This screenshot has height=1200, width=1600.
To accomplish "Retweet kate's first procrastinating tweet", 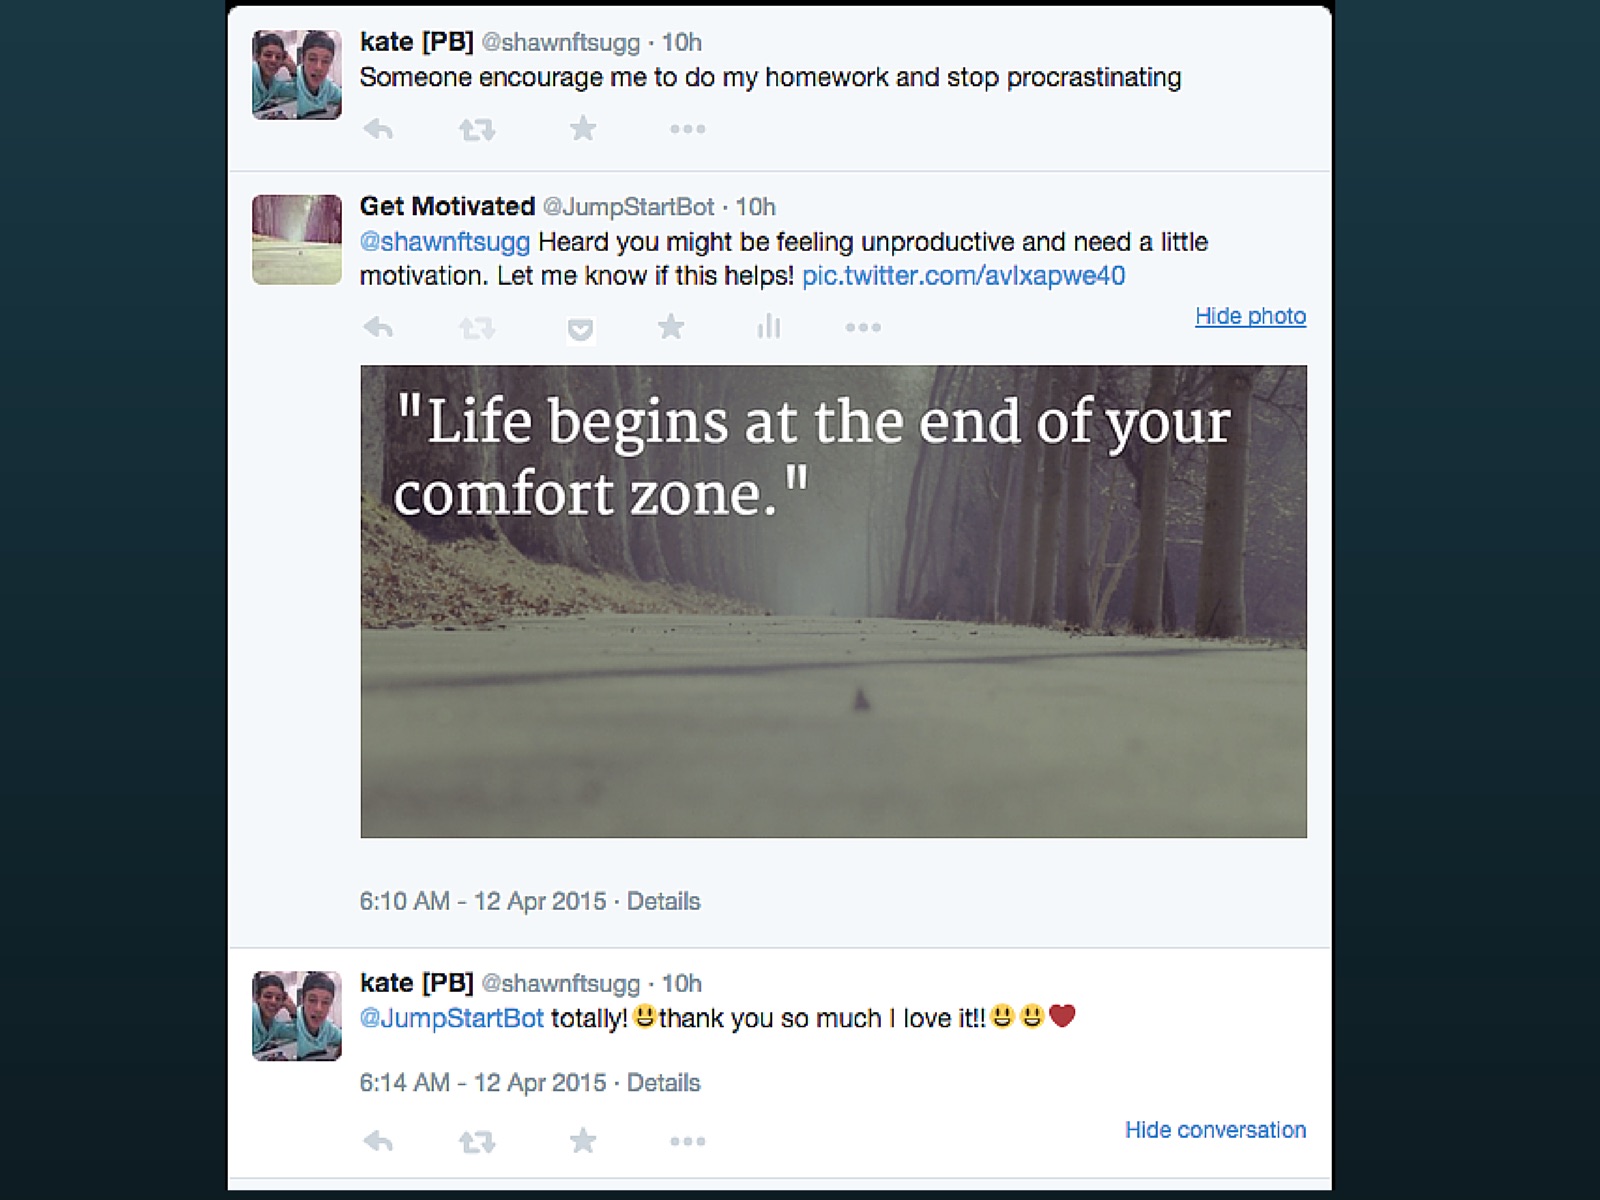I will tap(477, 129).
